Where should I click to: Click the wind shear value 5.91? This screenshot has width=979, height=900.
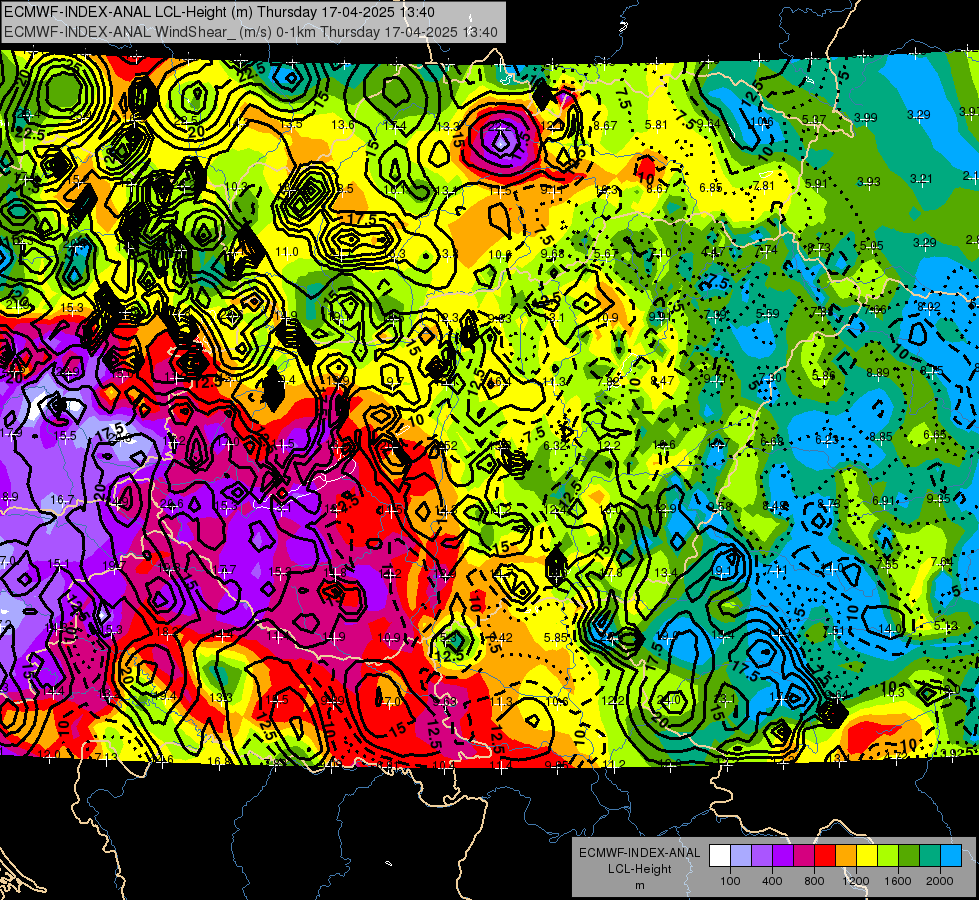[816, 184]
